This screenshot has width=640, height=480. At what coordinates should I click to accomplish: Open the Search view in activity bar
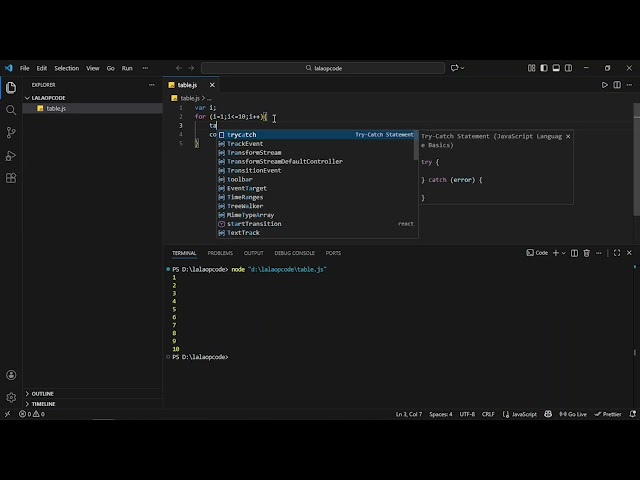pos(11,110)
